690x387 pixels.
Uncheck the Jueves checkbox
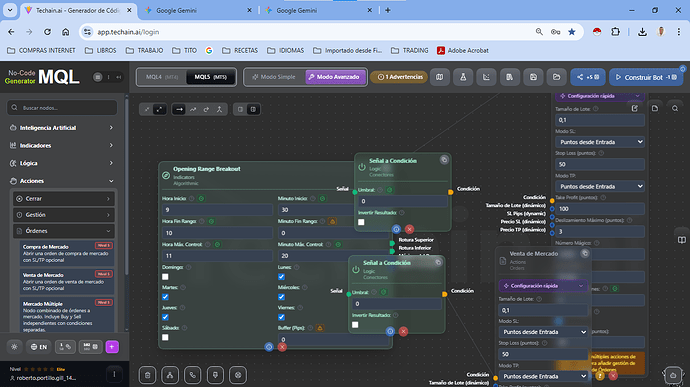click(165, 317)
